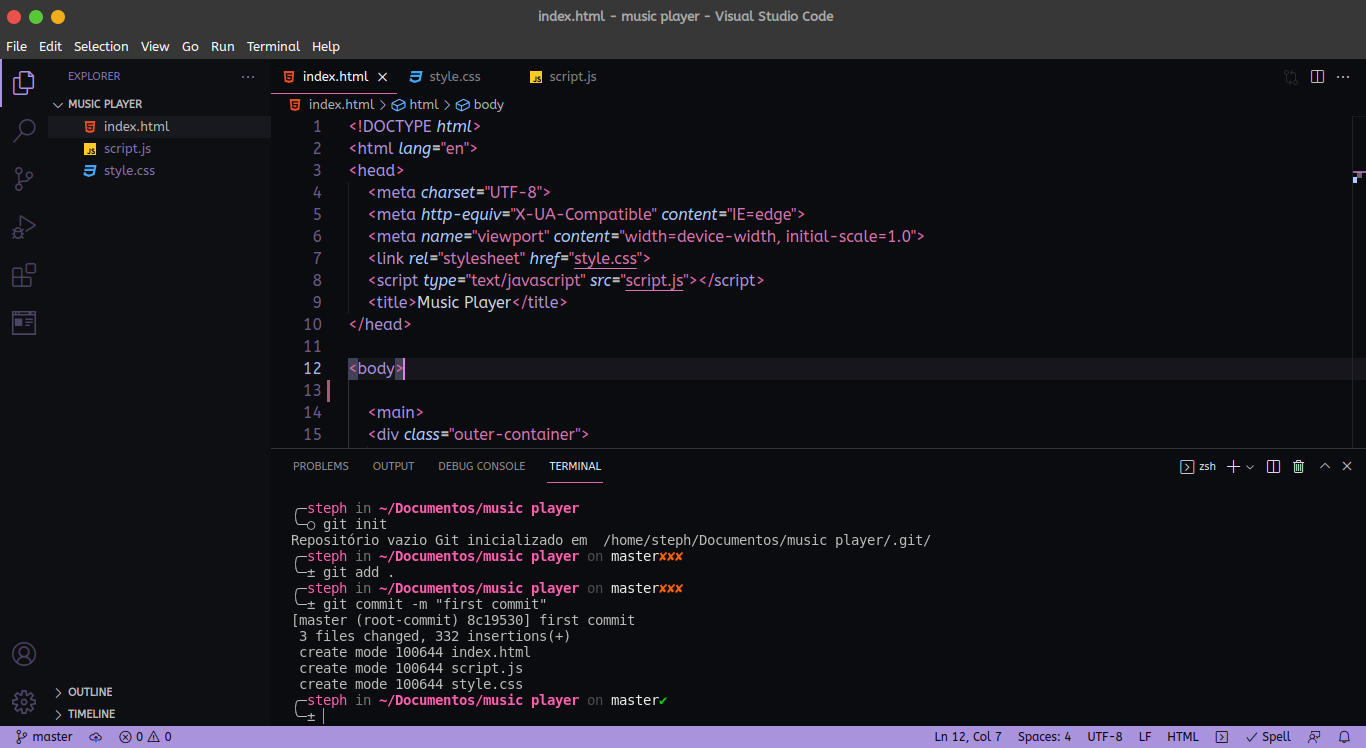Open the launch profile dropdown arrow

click(1250, 467)
